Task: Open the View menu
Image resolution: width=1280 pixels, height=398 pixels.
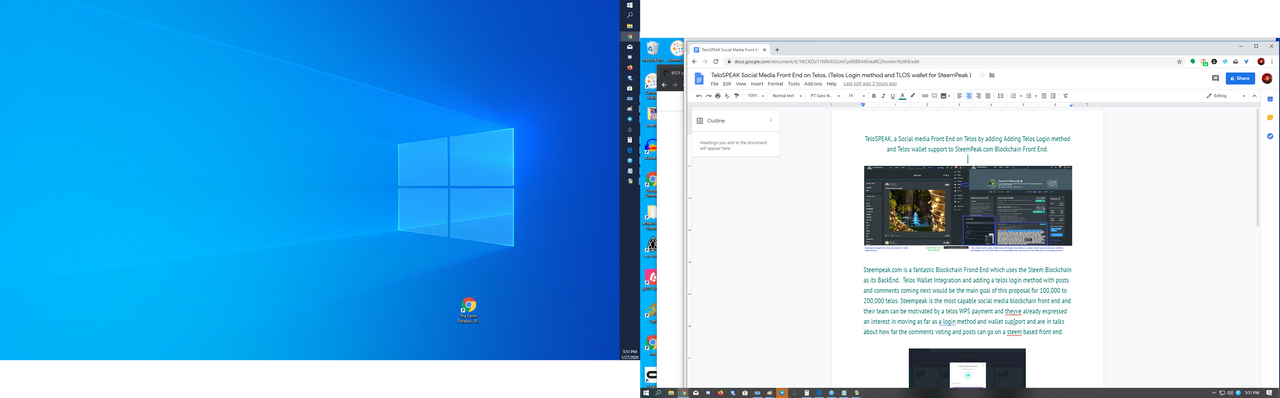Action: coord(741,84)
